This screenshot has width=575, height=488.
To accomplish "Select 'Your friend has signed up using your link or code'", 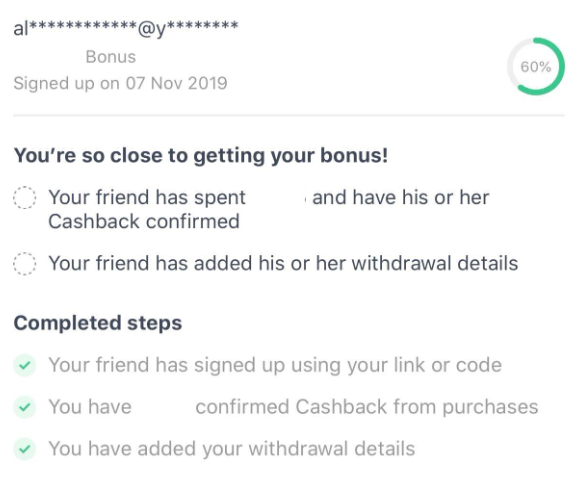I will (275, 365).
